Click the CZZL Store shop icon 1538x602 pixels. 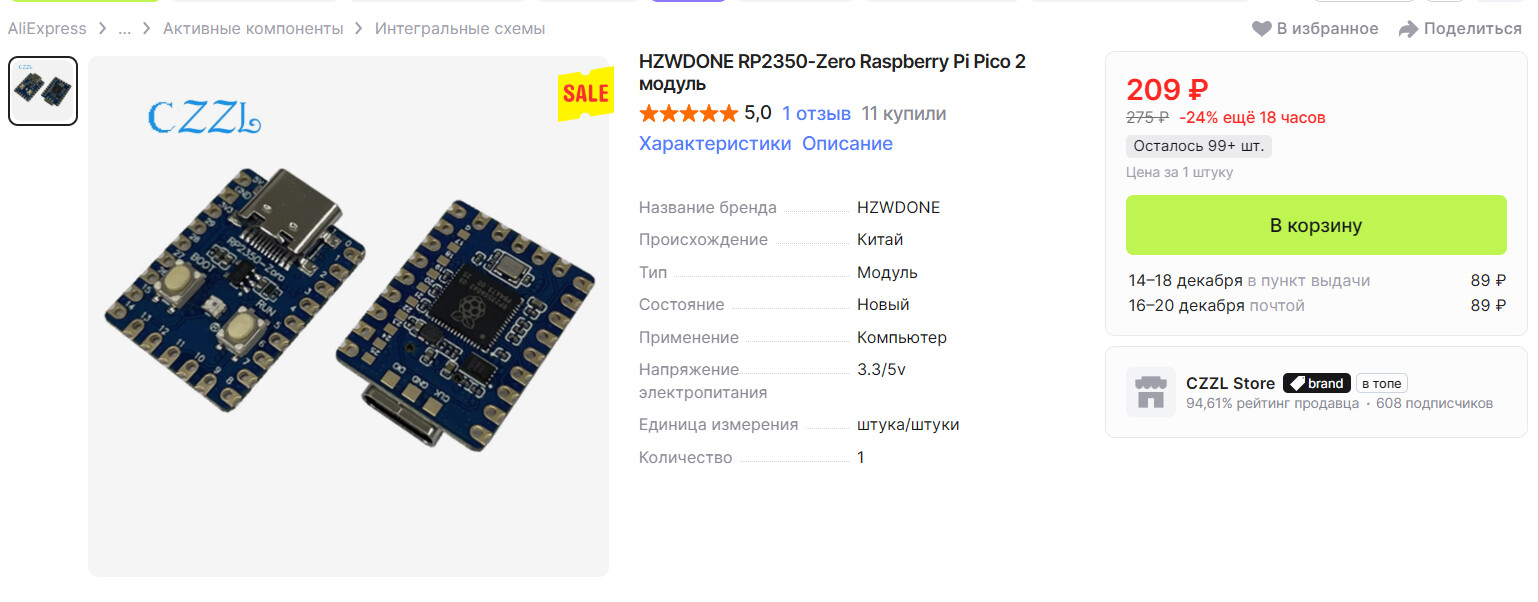[x=1151, y=392]
